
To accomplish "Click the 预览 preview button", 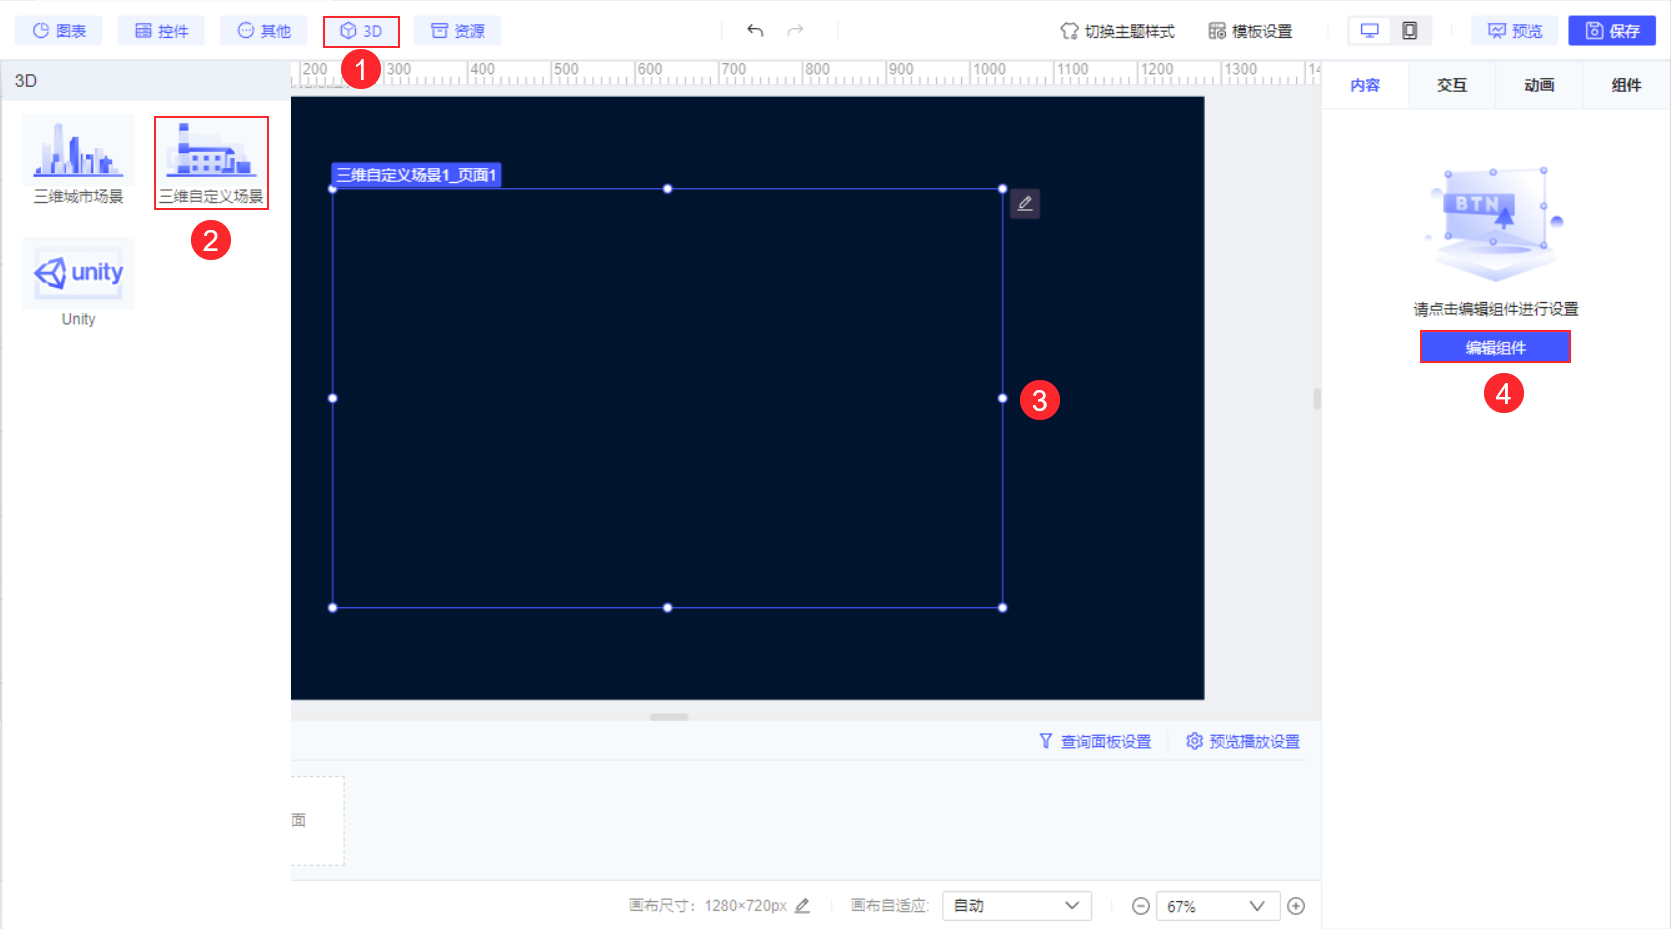I will click(1515, 31).
